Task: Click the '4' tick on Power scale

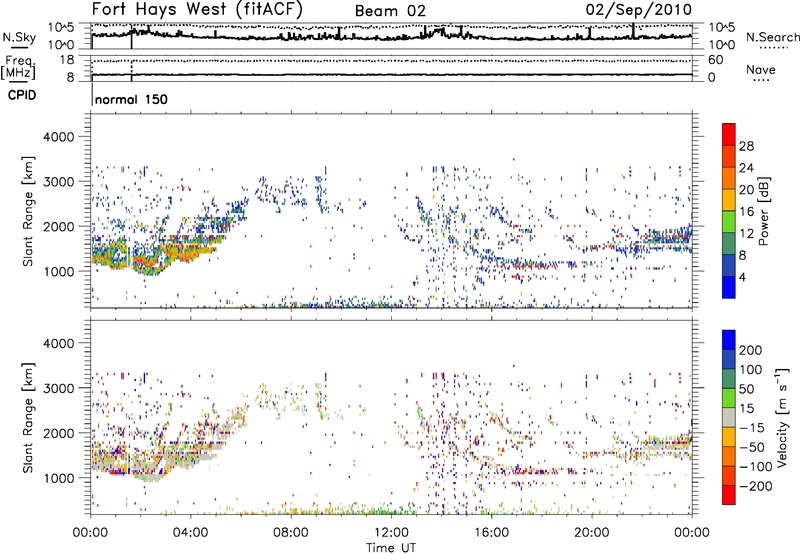Action: point(742,277)
